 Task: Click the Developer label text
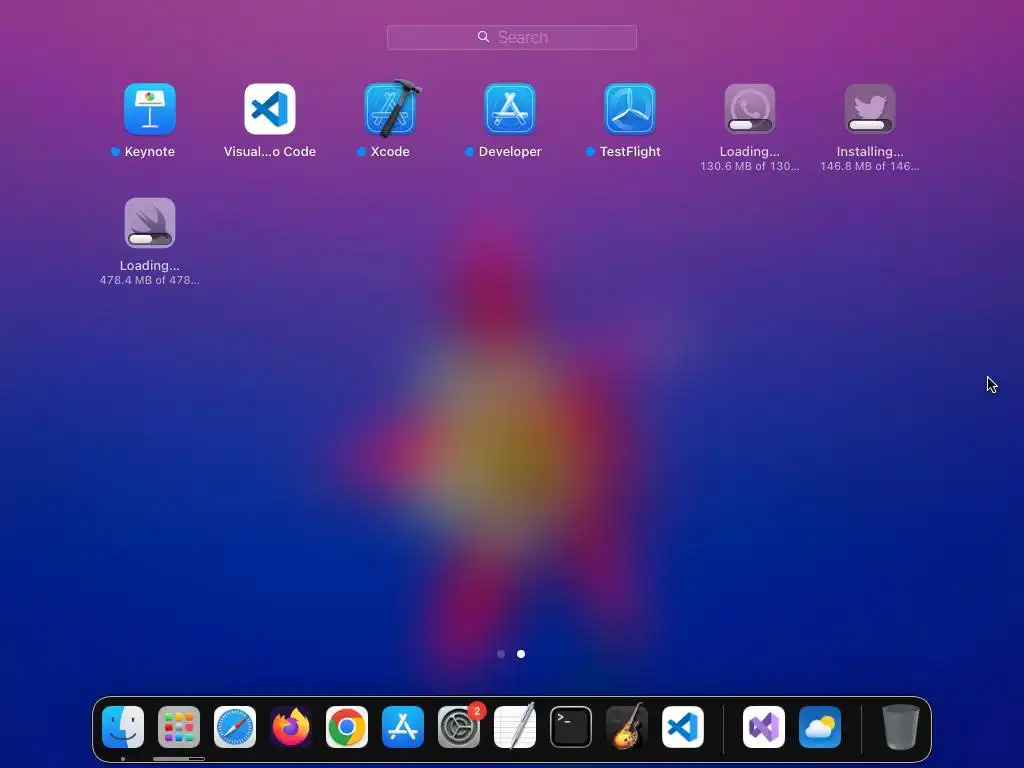tap(510, 152)
